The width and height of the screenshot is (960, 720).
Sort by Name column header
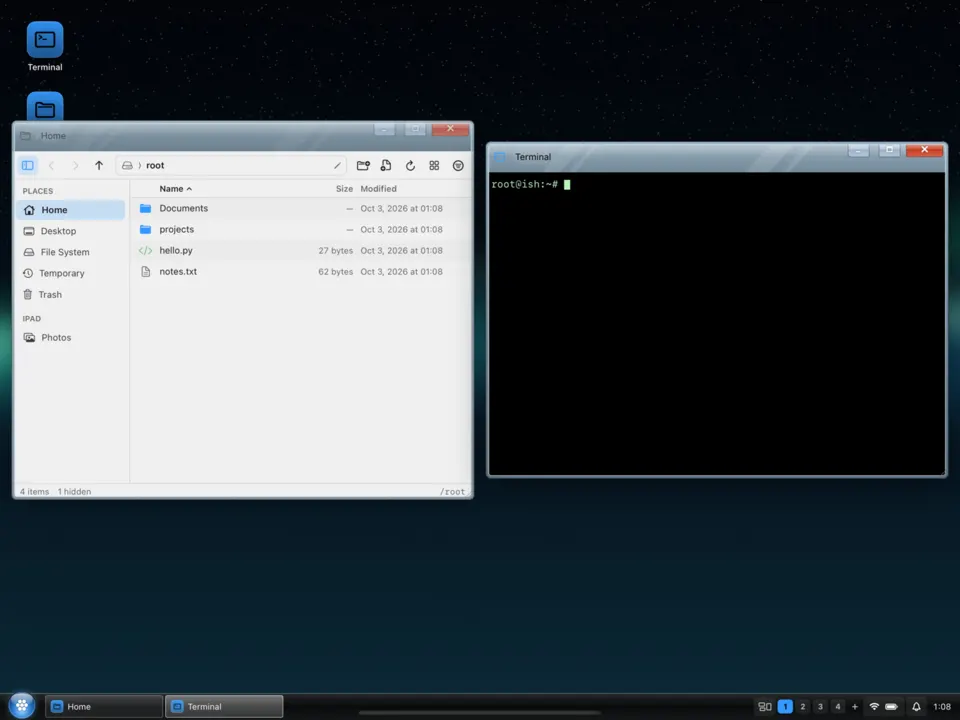pyautogui.click(x=175, y=189)
